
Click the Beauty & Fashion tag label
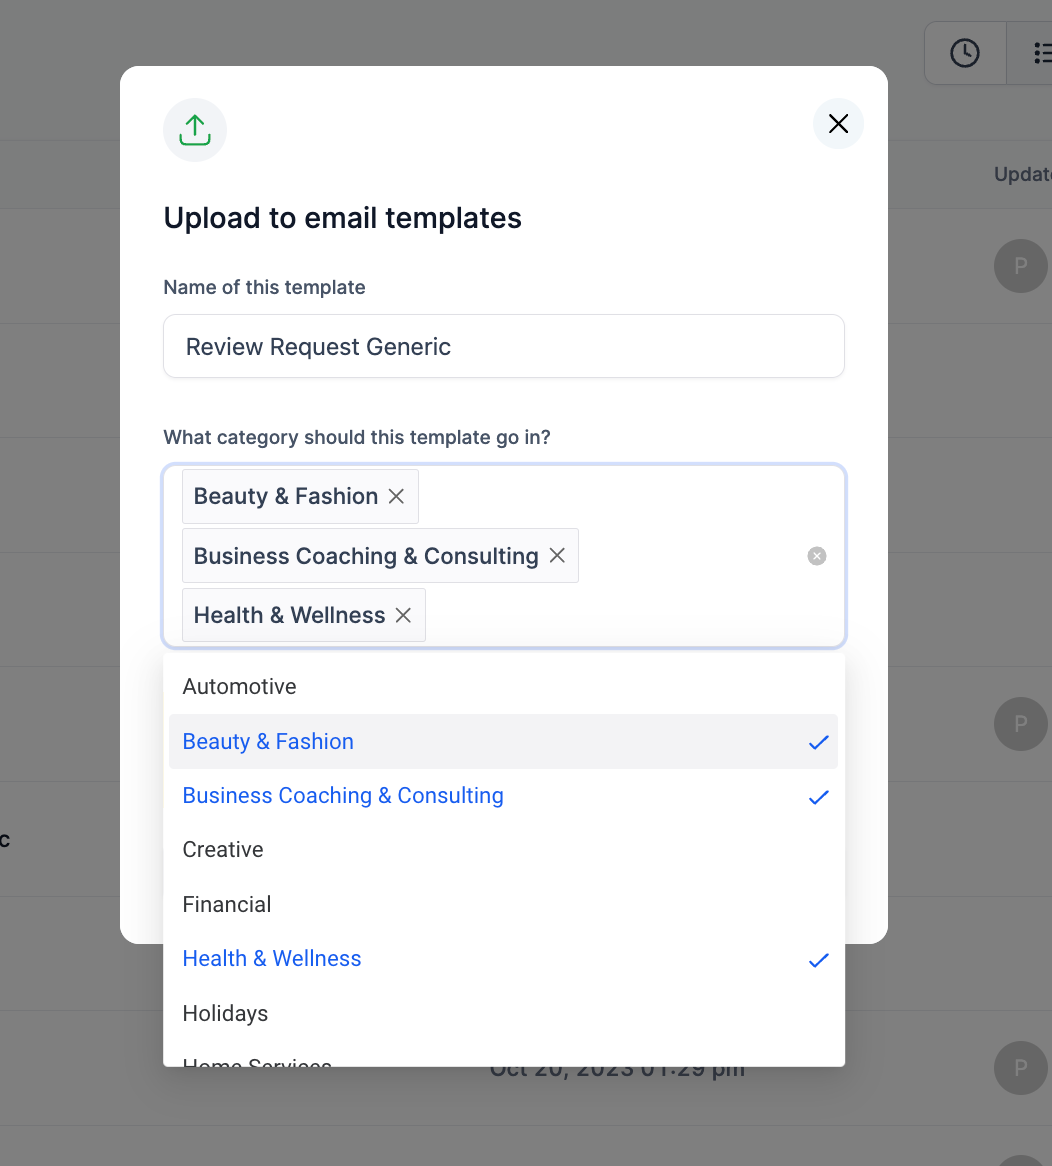click(x=285, y=496)
